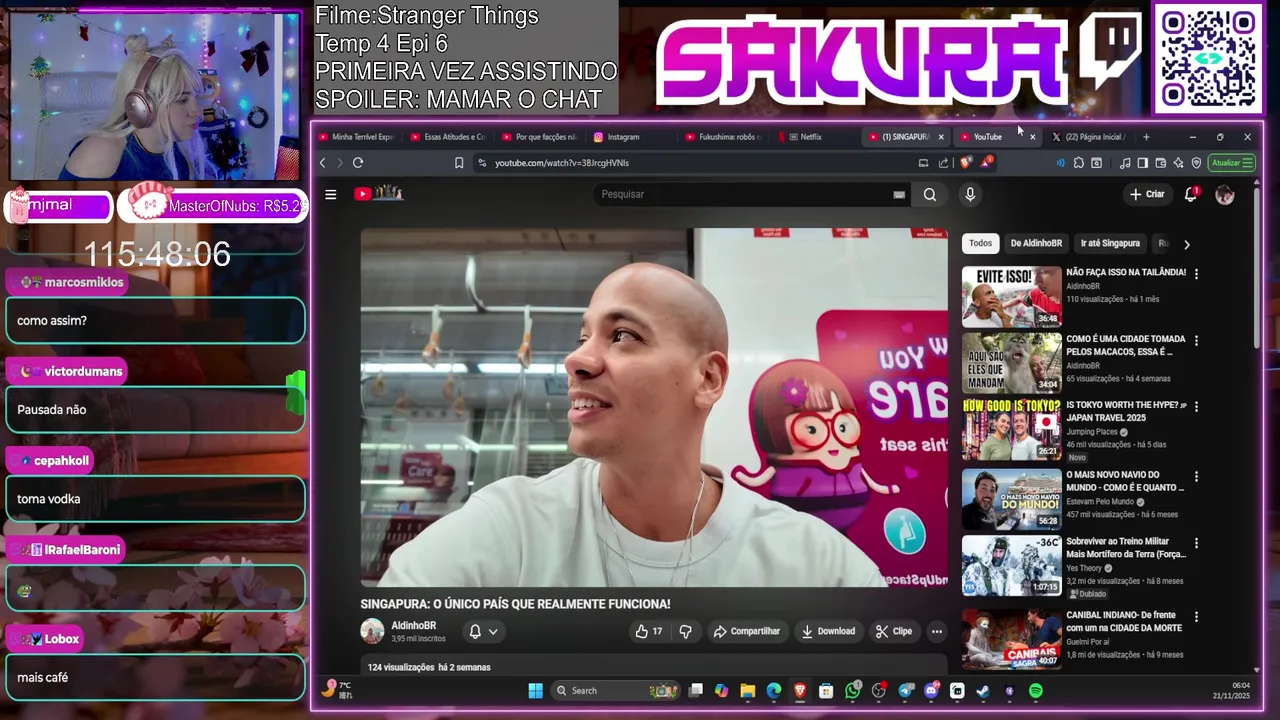The image size is (1280, 720).
Task: Open options for Sobreviver ao Treino Militar video
Action: [x=1196, y=543]
